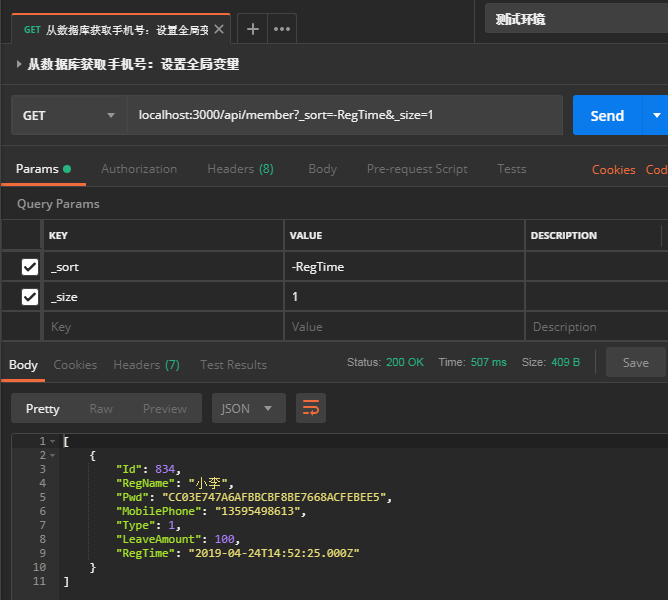This screenshot has width=668, height=600.
Task: Open the tab options ellipsis menu
Action: [283, 29]
